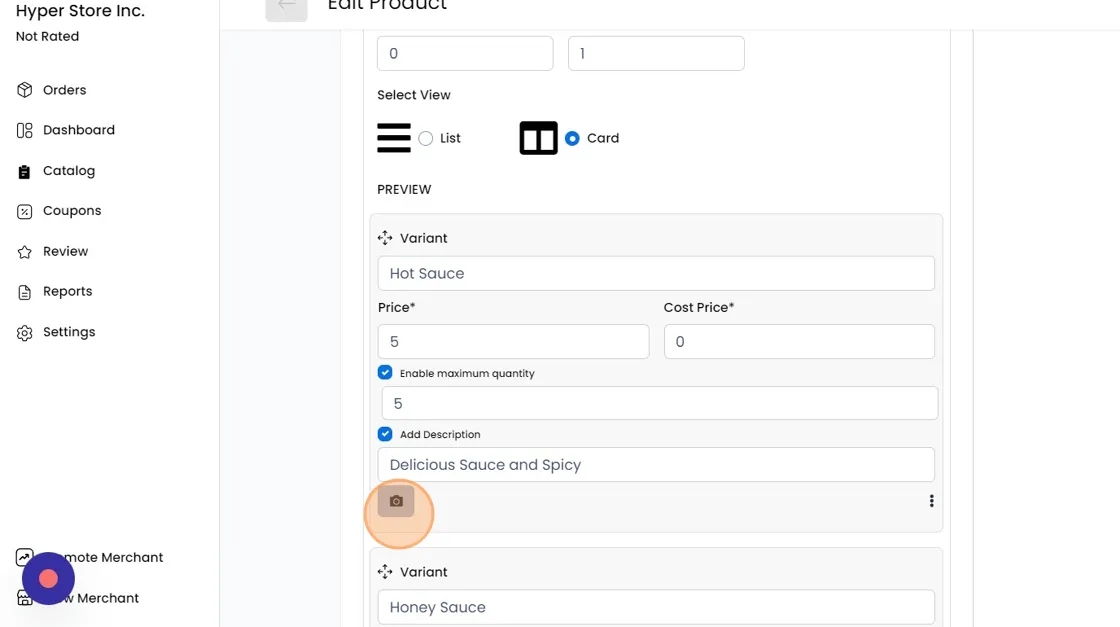Open the three-dot menu for Hot Sauce variant
Image resolution: width=1120 pixels, height=627 pixels.
[931, 501]
